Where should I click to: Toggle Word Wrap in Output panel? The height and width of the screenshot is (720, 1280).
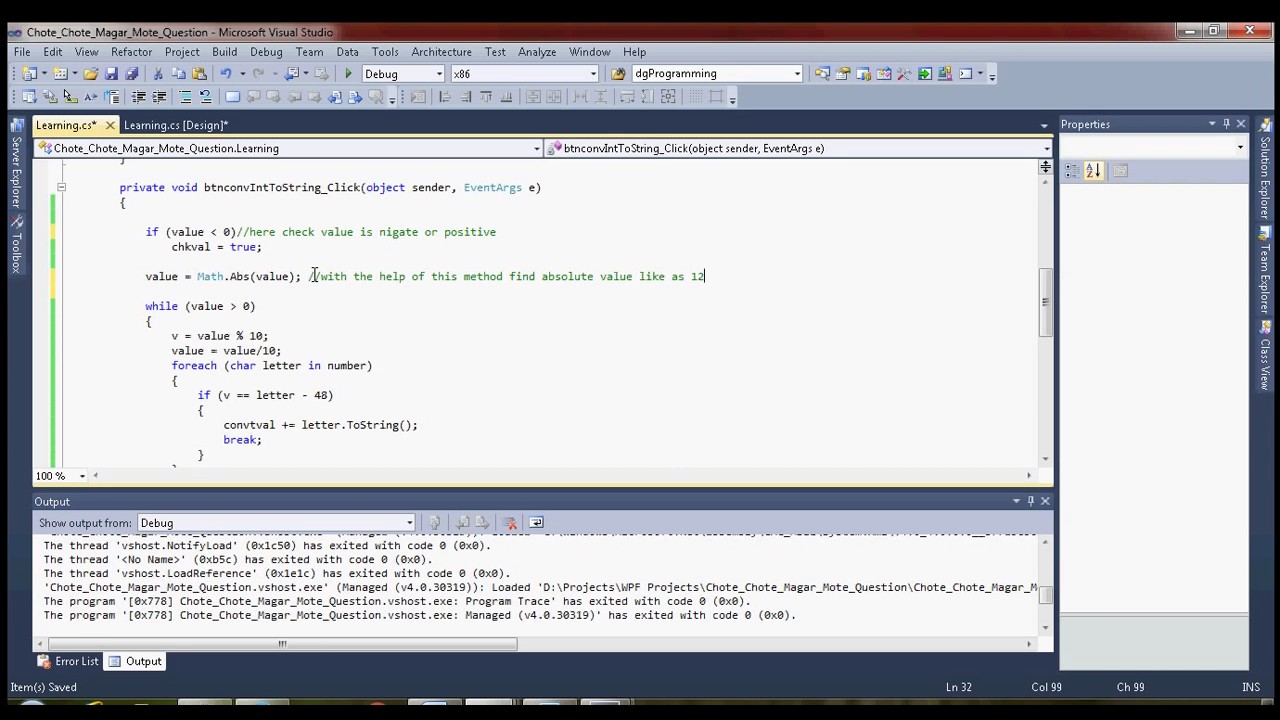pos(536,522)
